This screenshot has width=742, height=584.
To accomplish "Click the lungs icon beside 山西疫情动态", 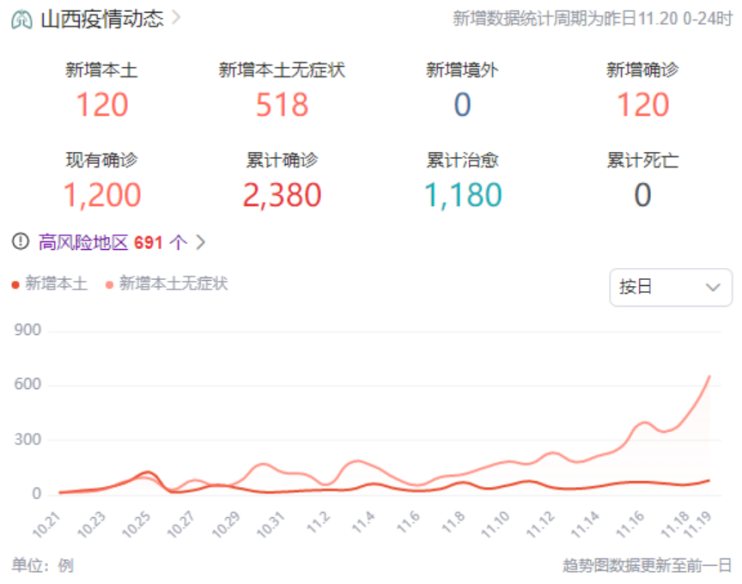I will coord(21,19).
